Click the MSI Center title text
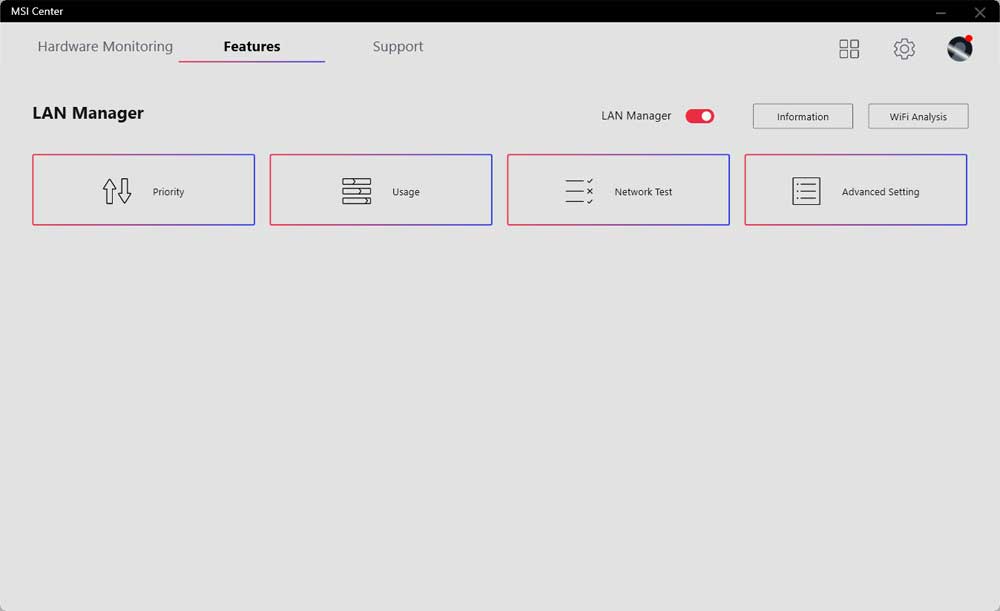 pos(37,11)
